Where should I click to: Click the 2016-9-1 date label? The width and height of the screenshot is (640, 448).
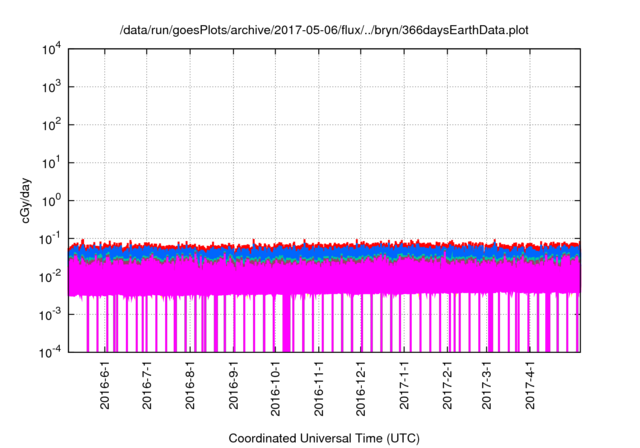tap(233, 385)
